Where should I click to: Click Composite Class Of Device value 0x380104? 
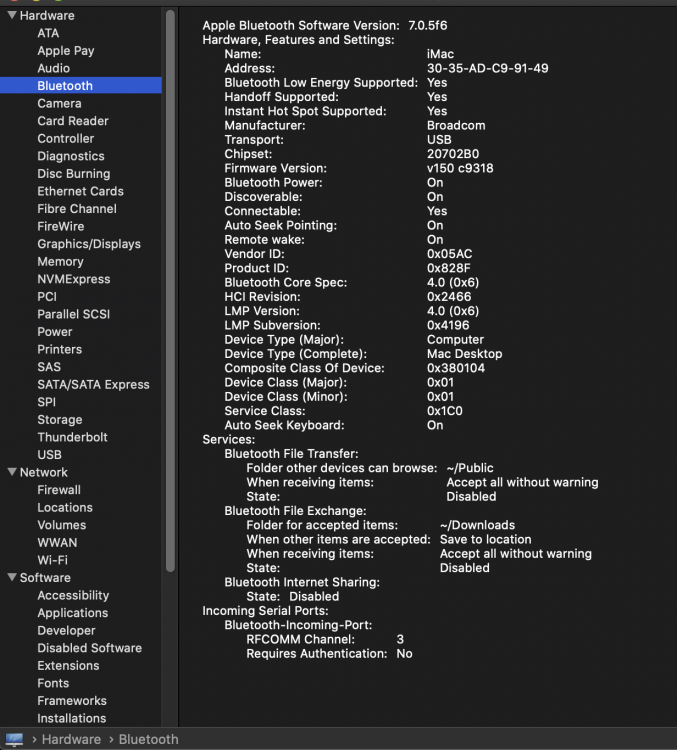coord(455,368)
